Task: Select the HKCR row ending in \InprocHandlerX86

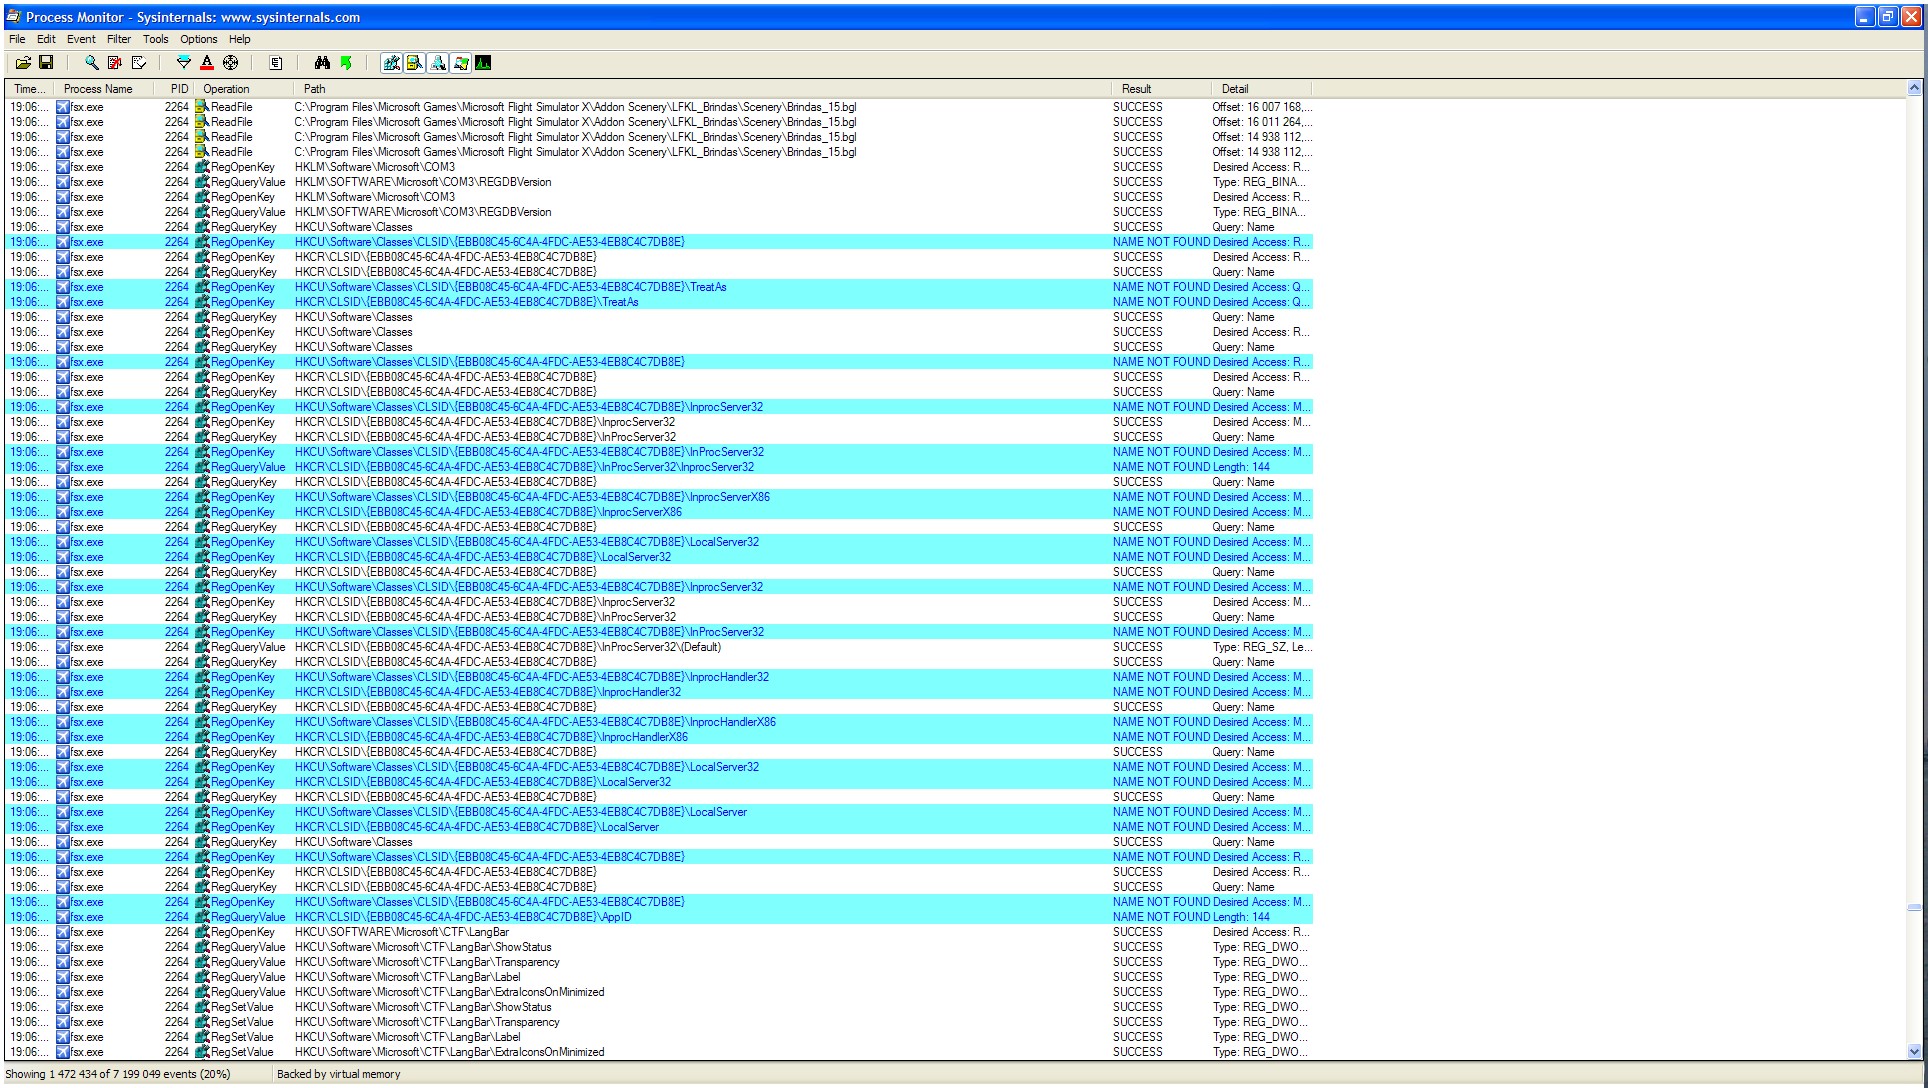Action: (x=659, y=737)
